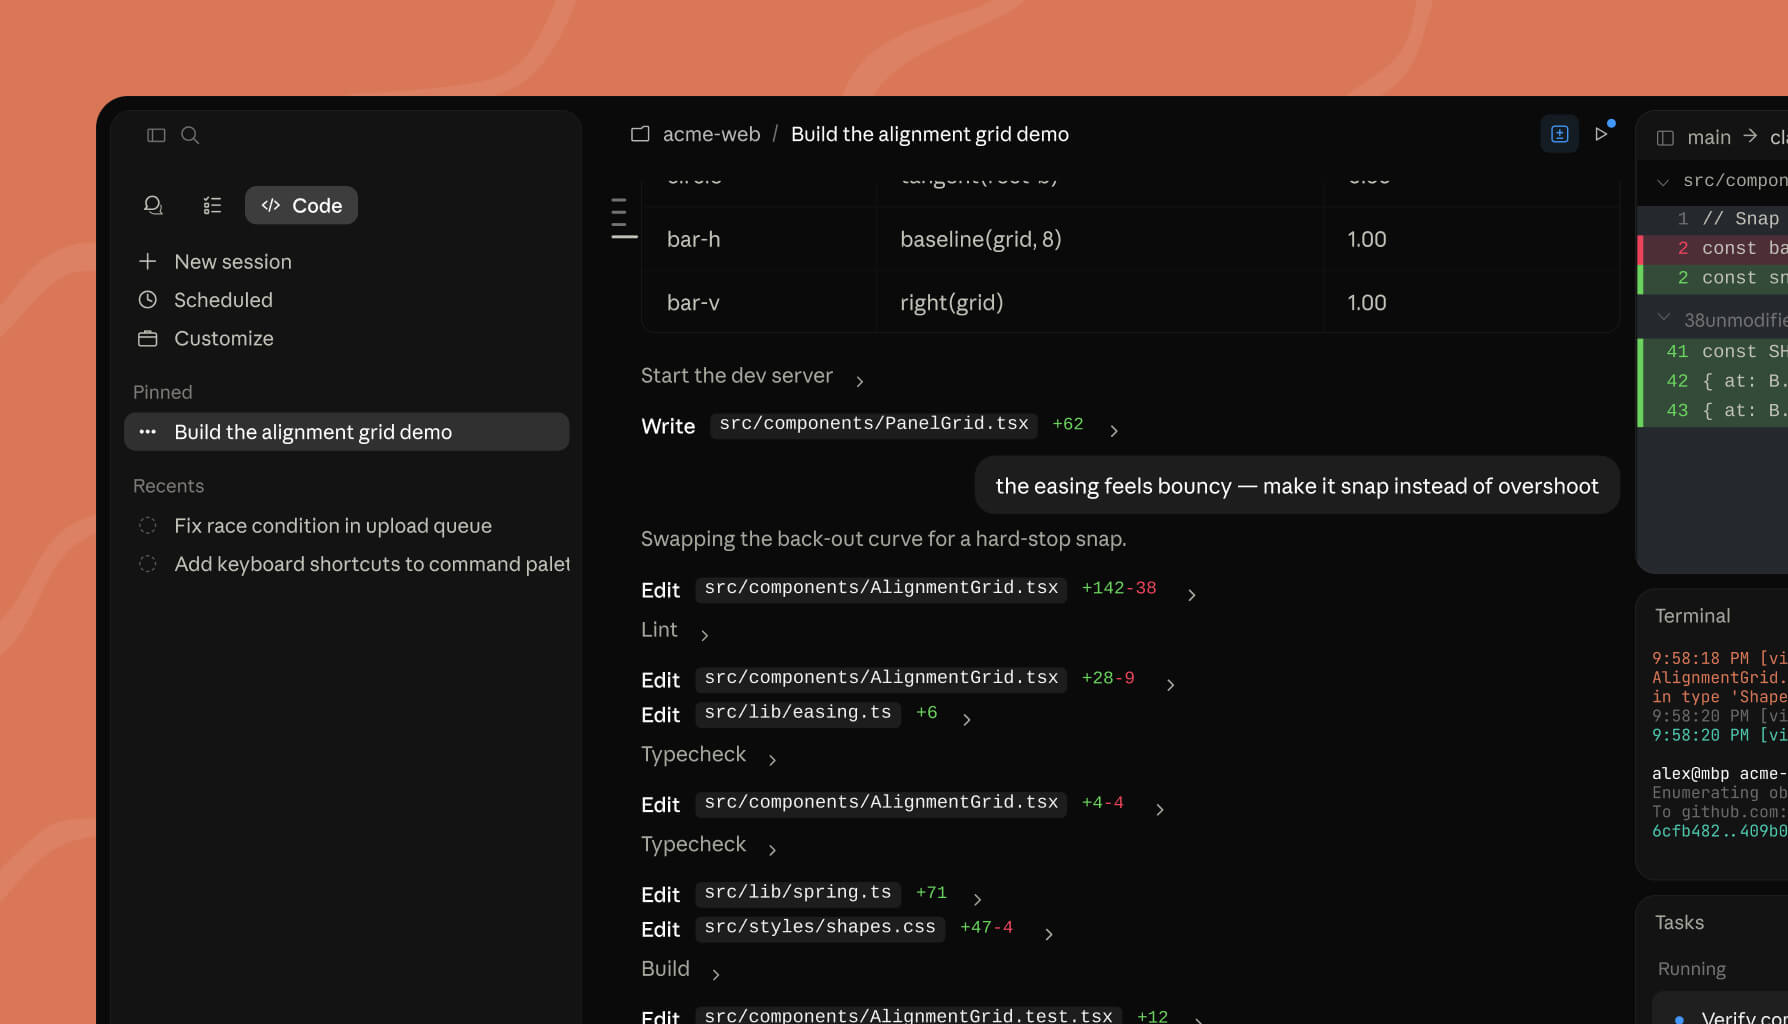Open search from the sidebar magnifier icon

pos(190,135)
